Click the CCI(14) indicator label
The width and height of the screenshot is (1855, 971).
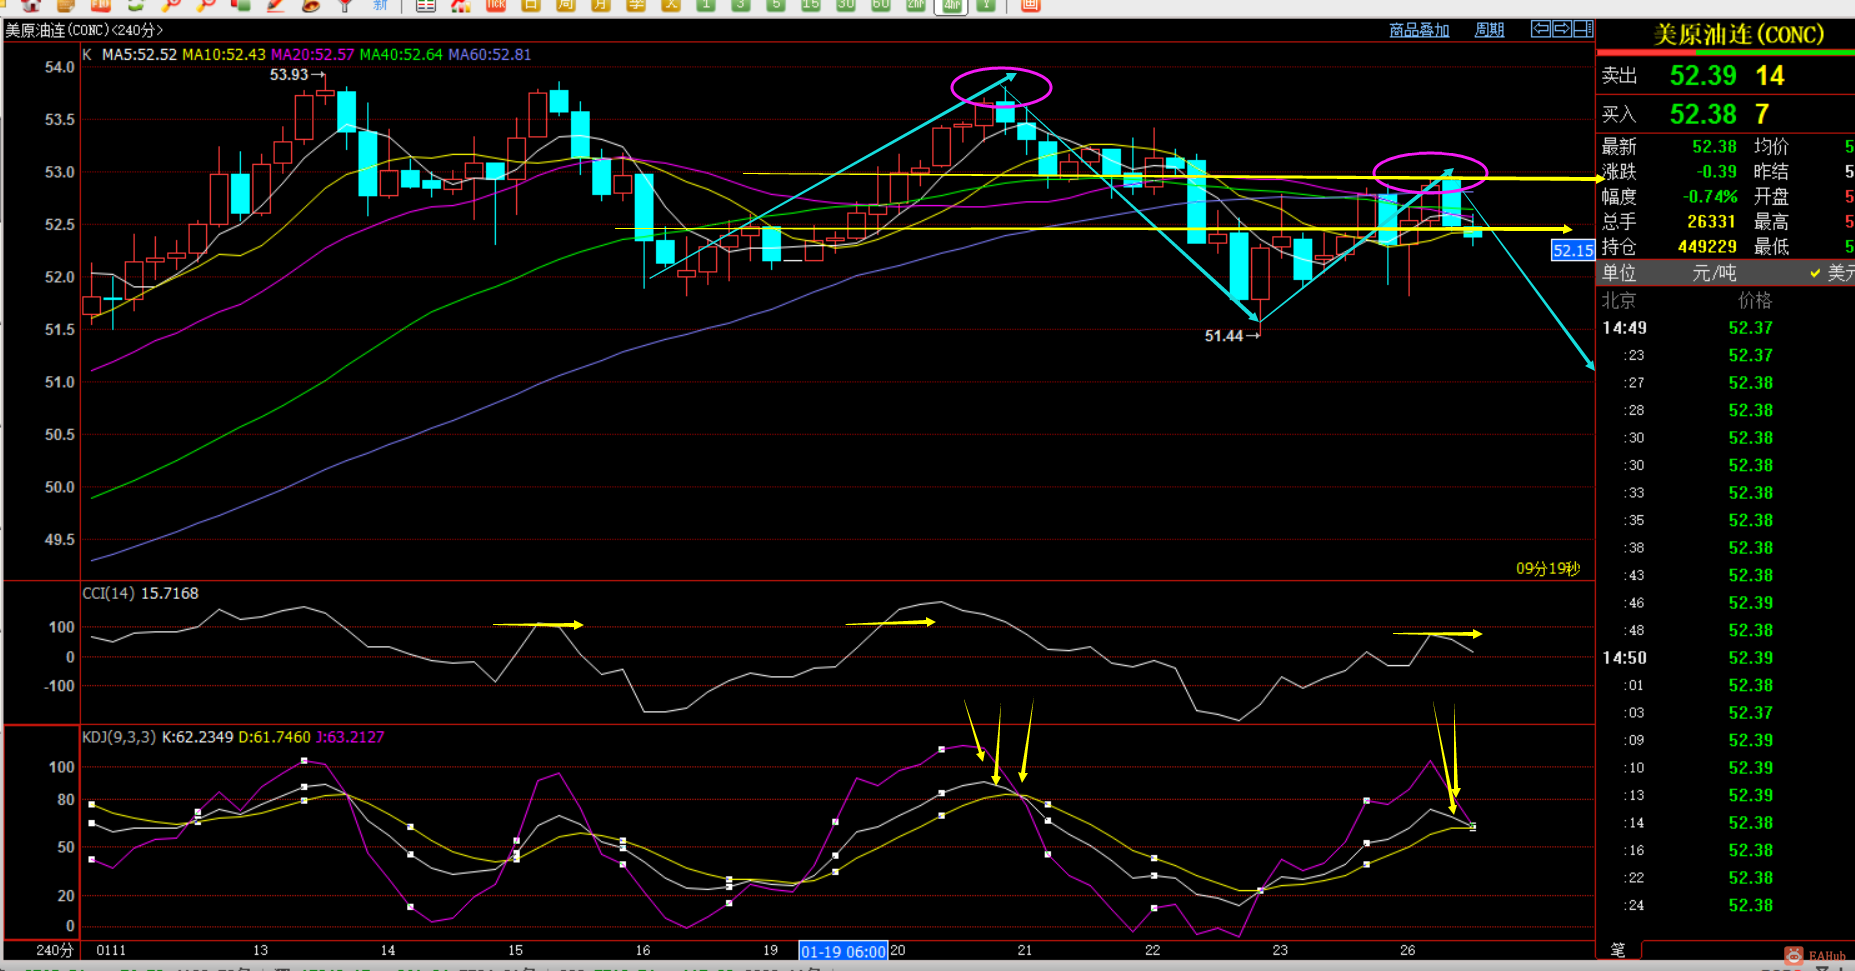(x=108, y=594)
